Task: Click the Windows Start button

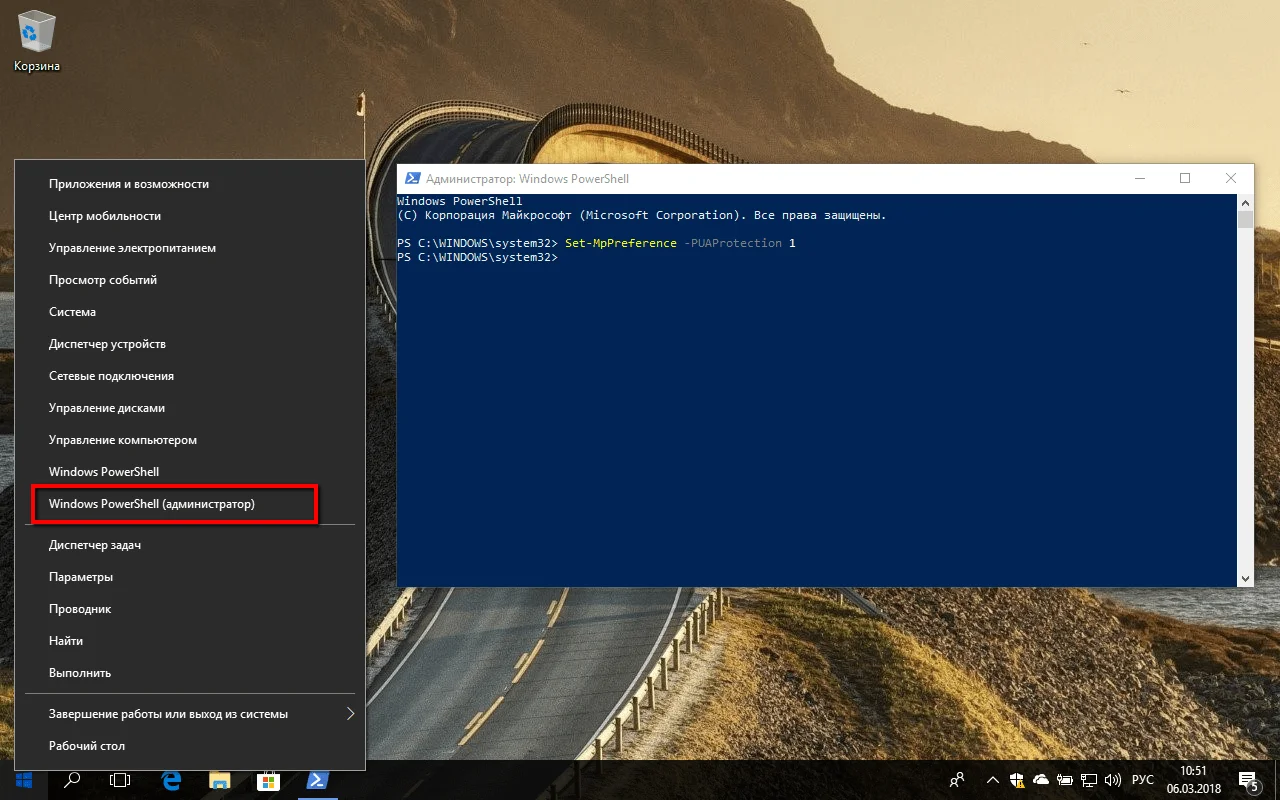Action: (x=22, y=780)
